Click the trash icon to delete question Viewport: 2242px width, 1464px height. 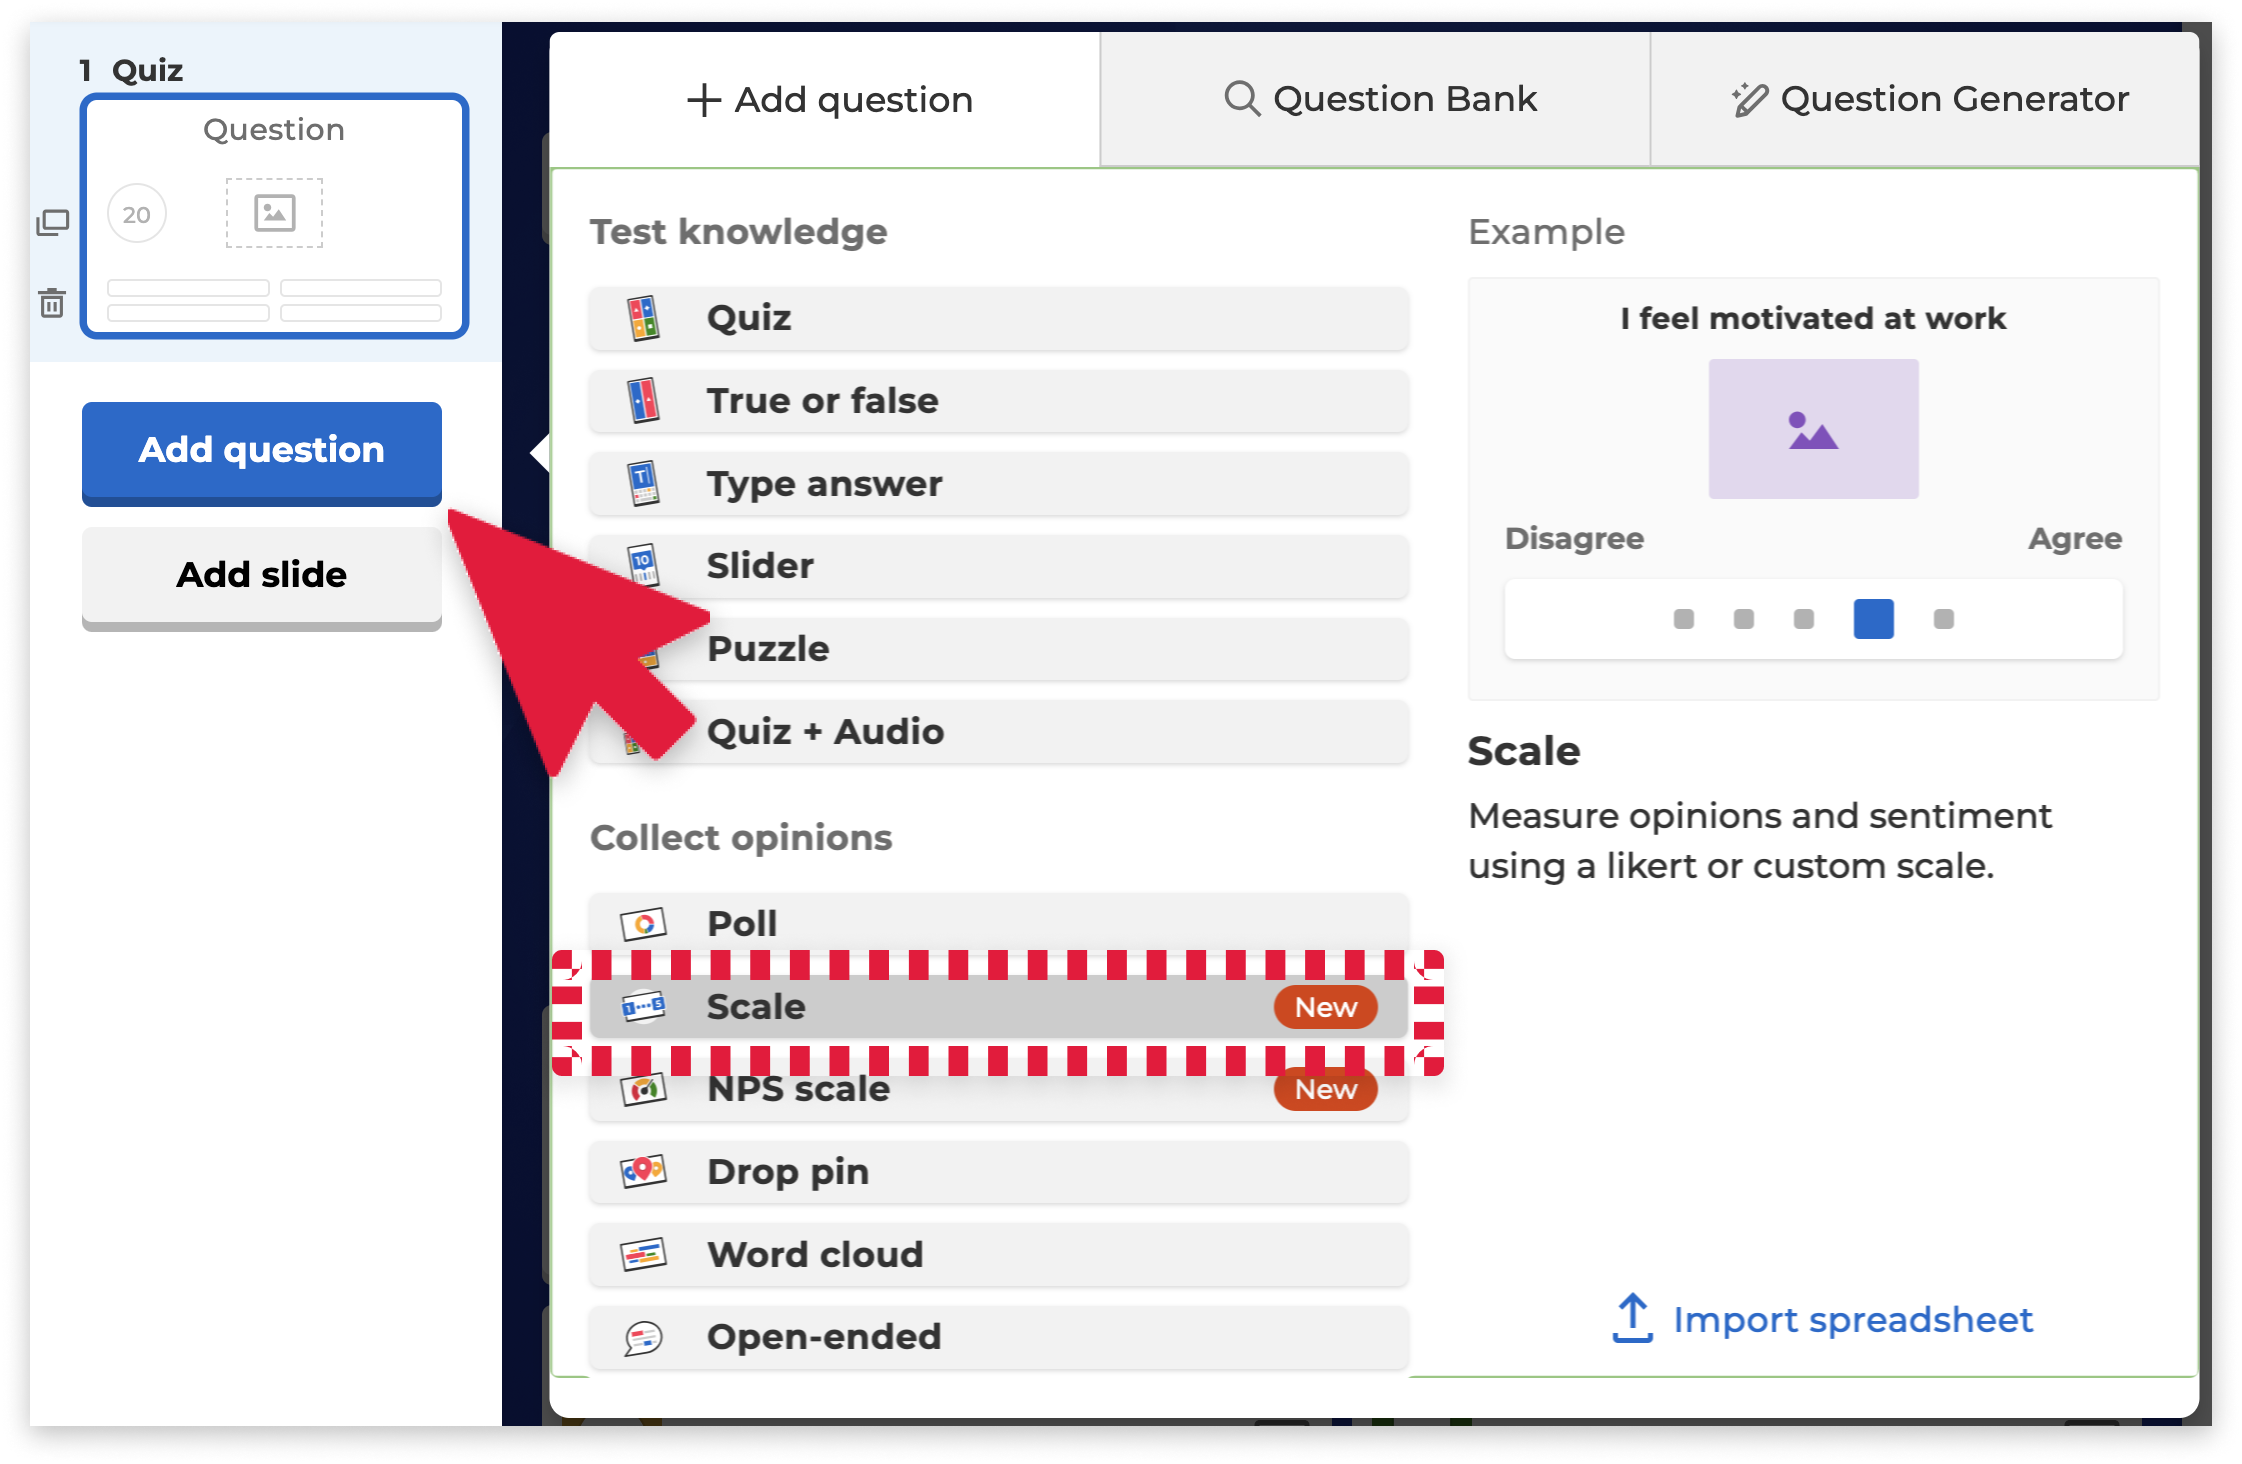pos(52,302)
